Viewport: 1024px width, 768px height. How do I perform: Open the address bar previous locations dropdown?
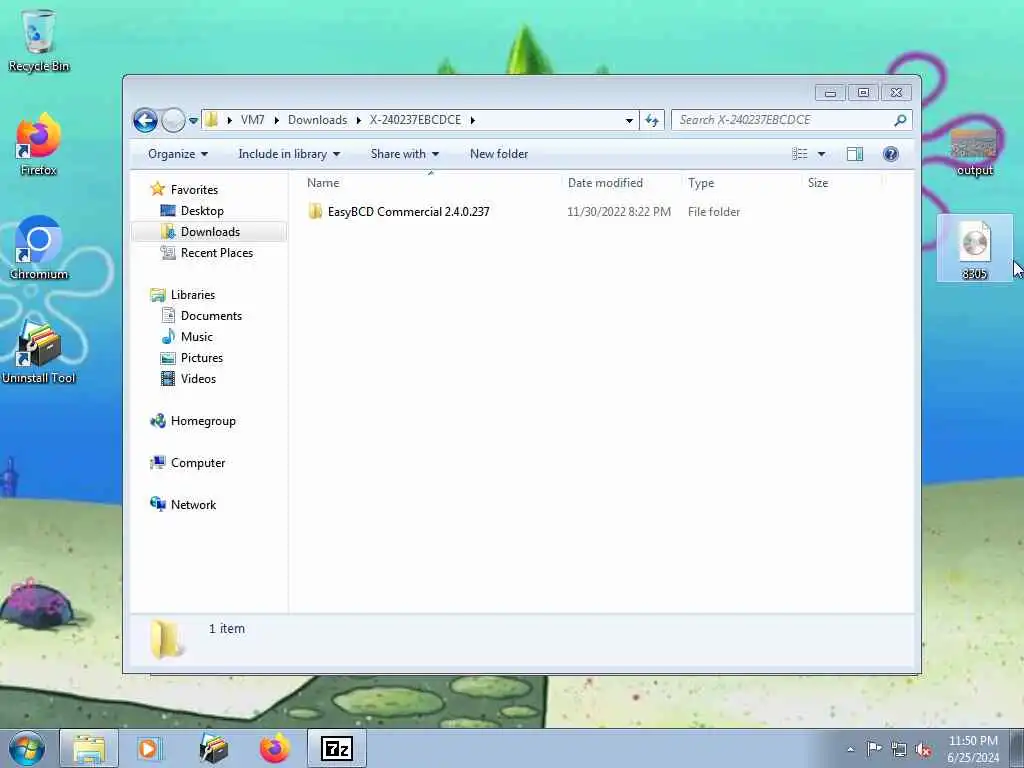[629, 120]
